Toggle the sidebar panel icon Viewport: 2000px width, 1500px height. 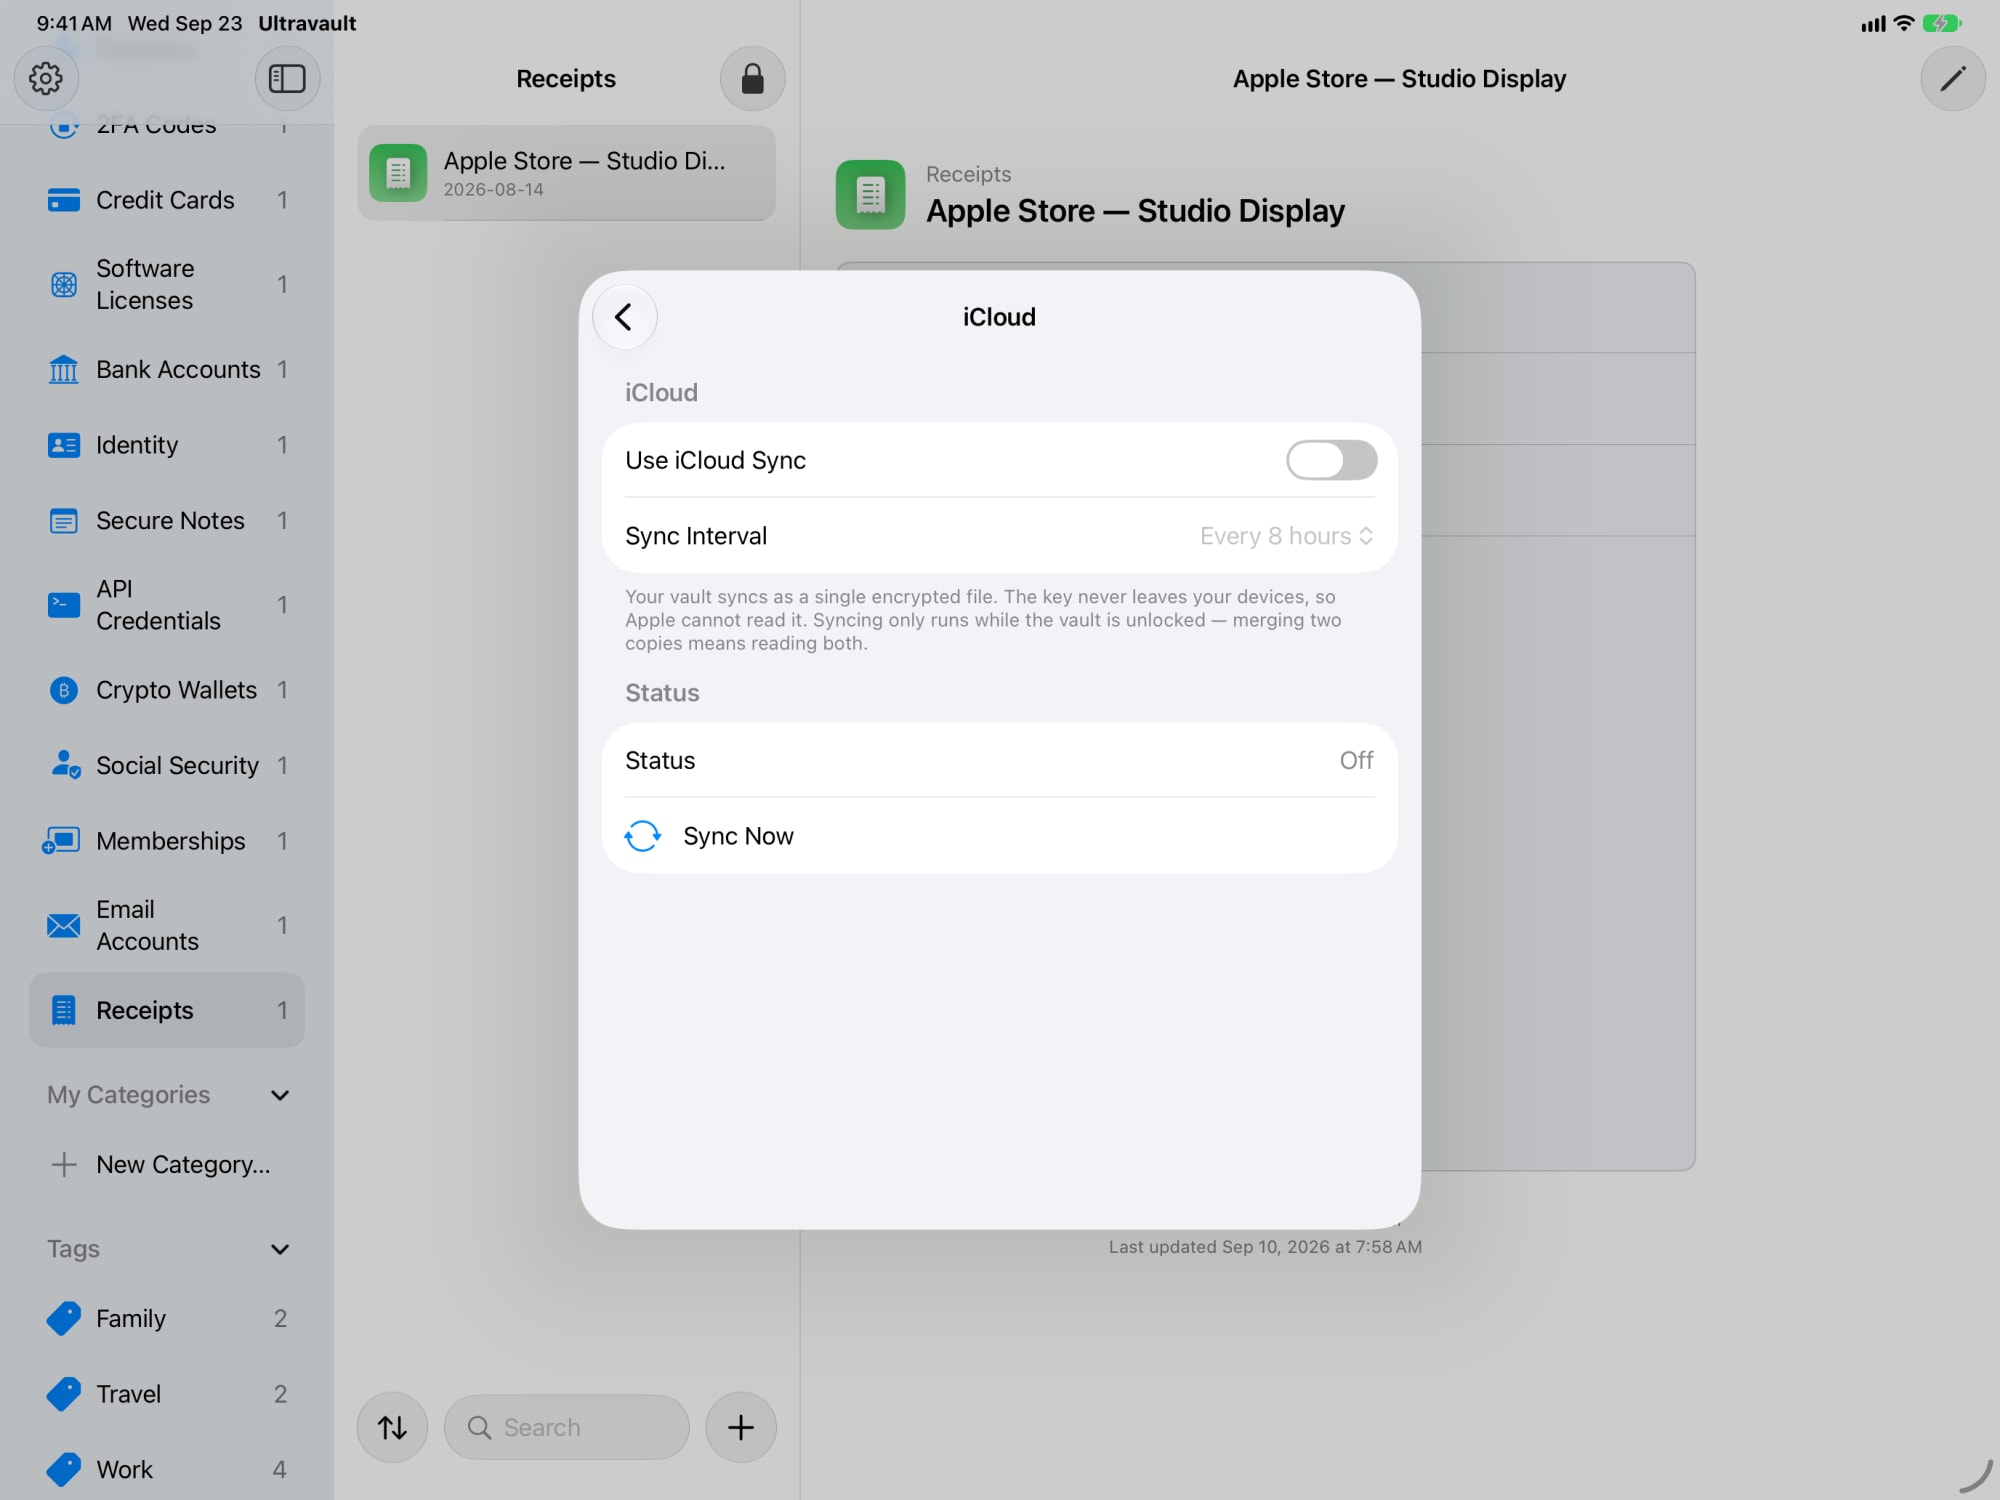tap(287, 78)
